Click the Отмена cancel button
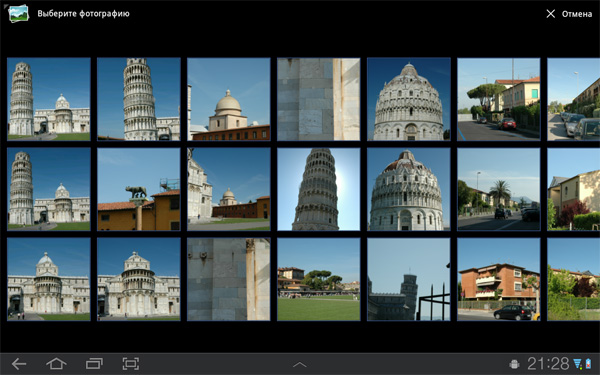The height and width of the screenshot is (375, 600). pyautogui.click(x=577, y=14)
